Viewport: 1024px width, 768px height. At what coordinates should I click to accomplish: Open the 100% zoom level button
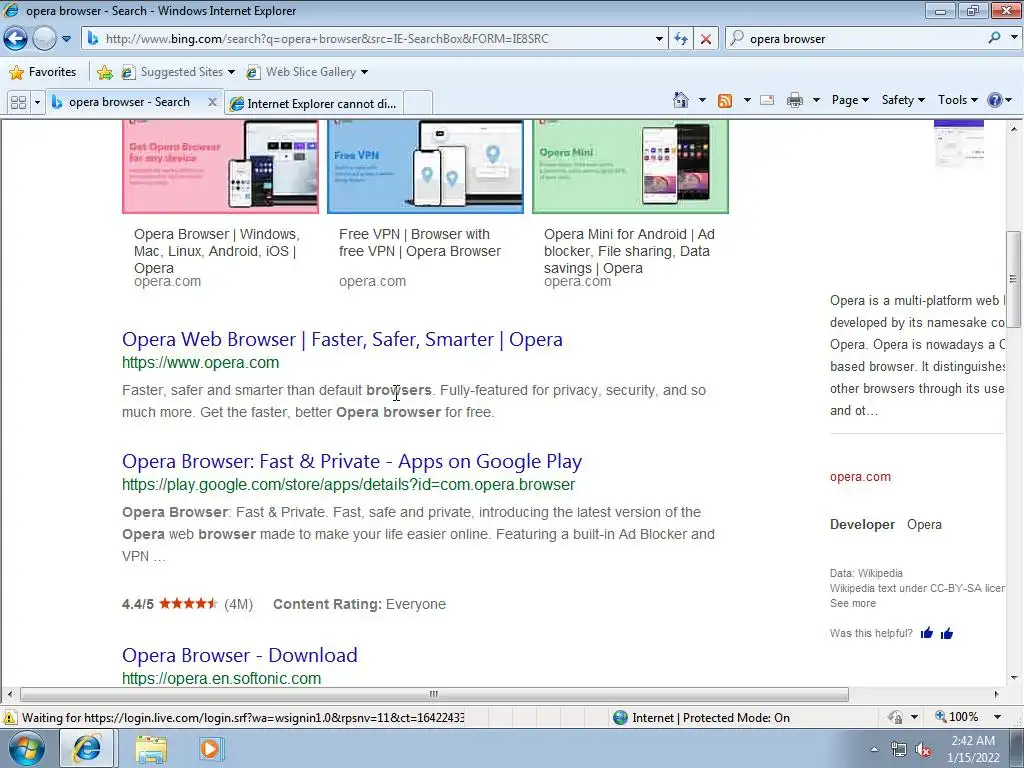(x=956, y=717)
